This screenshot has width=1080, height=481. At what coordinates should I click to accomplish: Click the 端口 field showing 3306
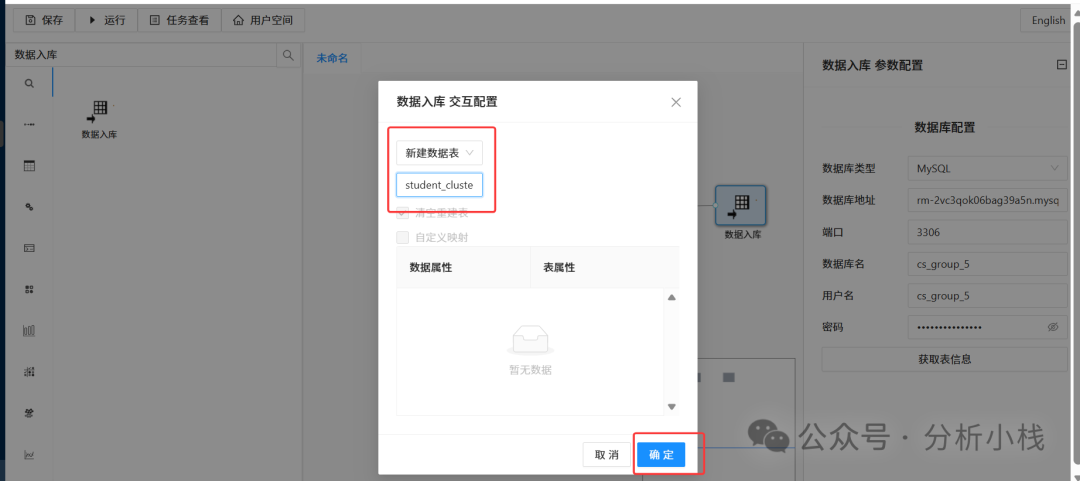[988, 232]
